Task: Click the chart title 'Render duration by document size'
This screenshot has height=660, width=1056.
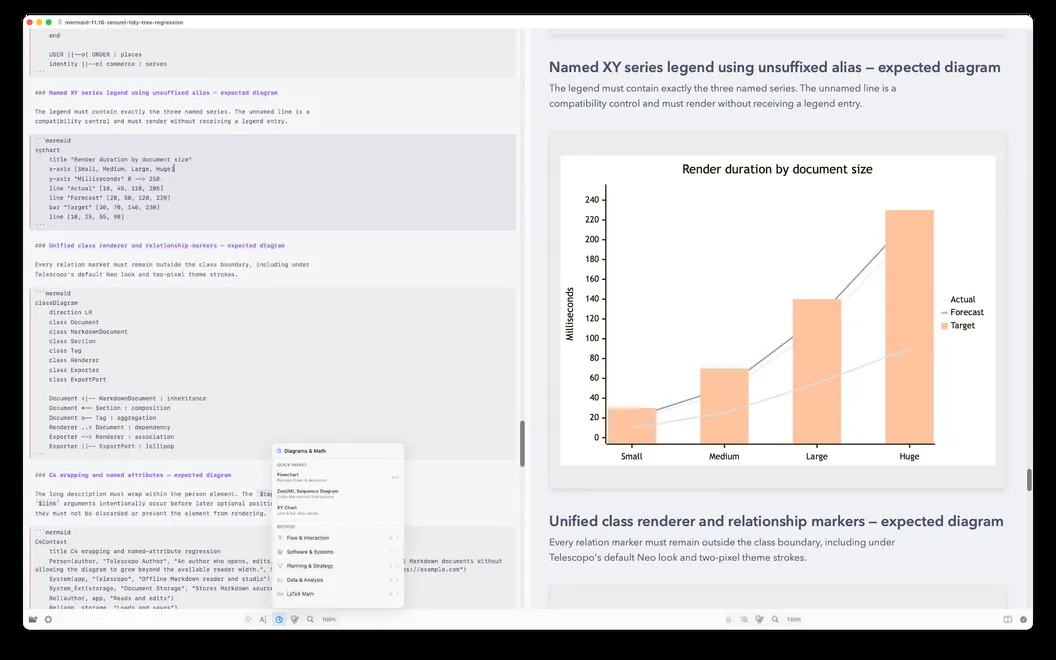Action: tap(777, 170)
